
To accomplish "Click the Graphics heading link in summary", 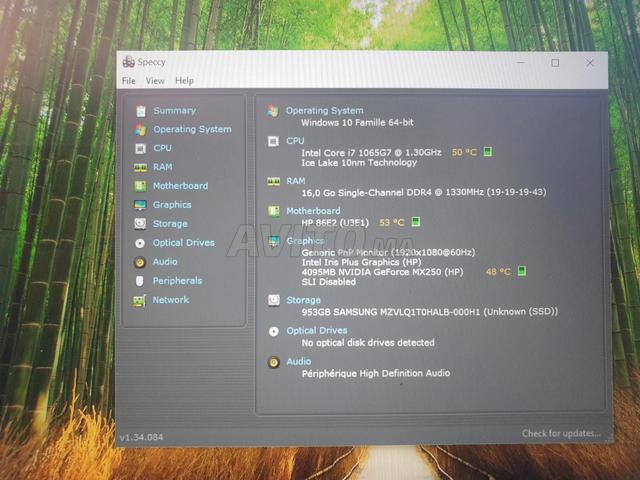I will tap(305, 241).
